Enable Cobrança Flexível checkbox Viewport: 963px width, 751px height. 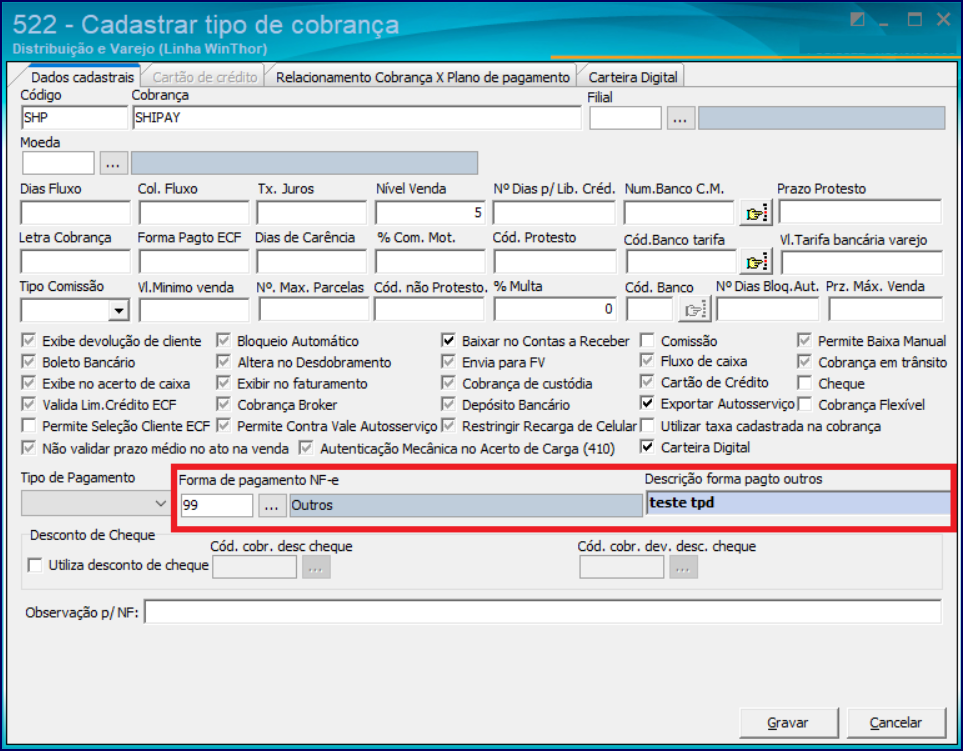805,404
